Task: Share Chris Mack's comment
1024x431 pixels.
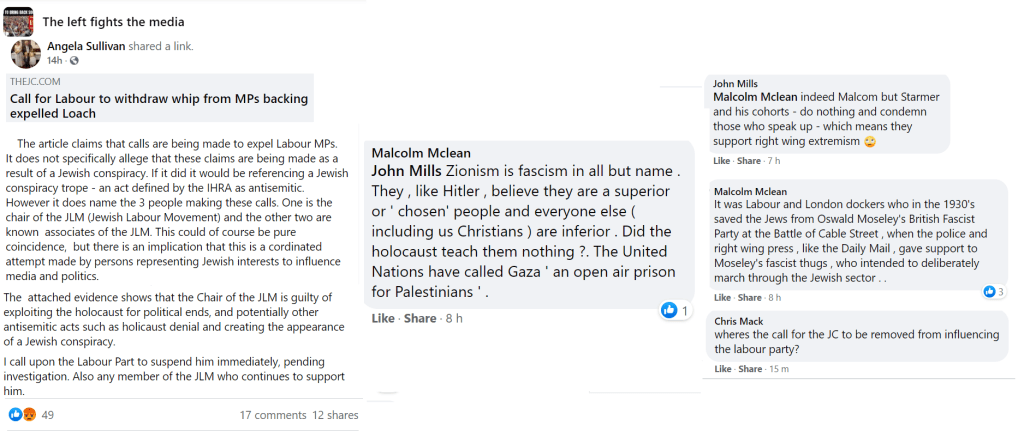Action: 748,369
